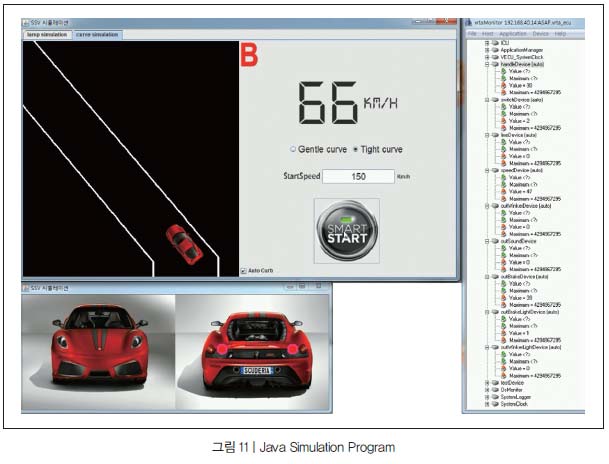Screen dimensions: 609x464
Task: Click orange icon of switchDevice Value = 2
Action: 503,121
